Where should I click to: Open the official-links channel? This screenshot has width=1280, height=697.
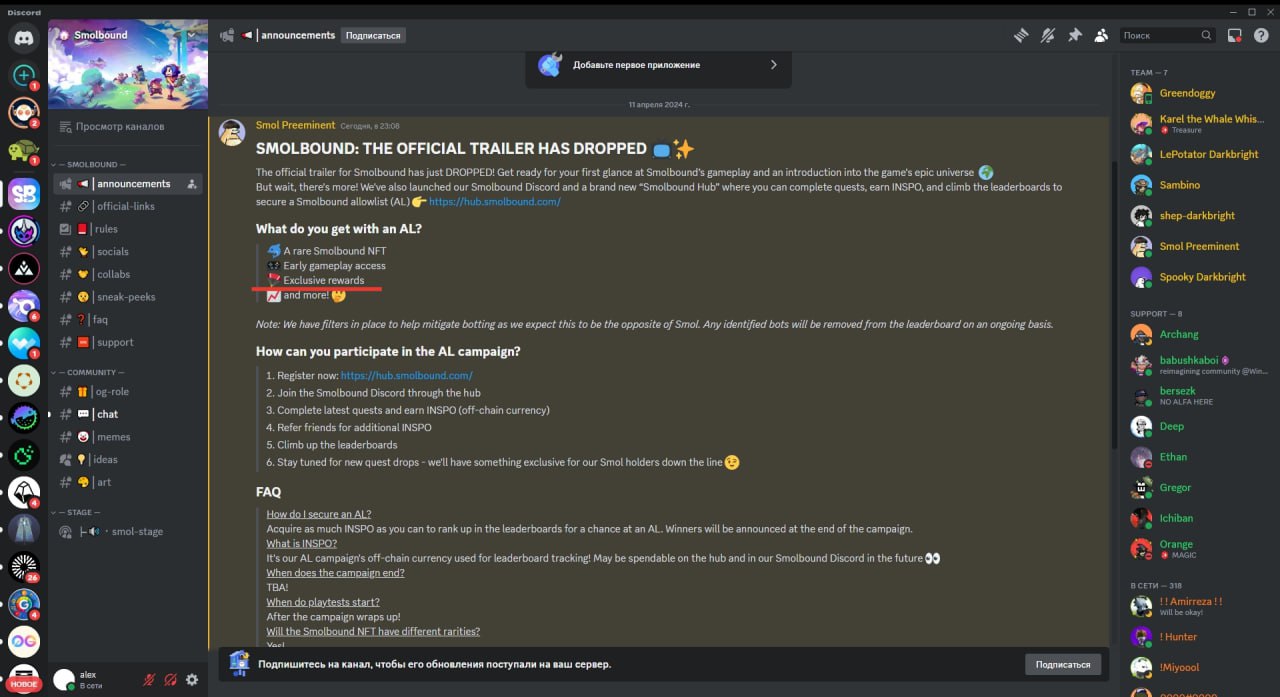128,206
